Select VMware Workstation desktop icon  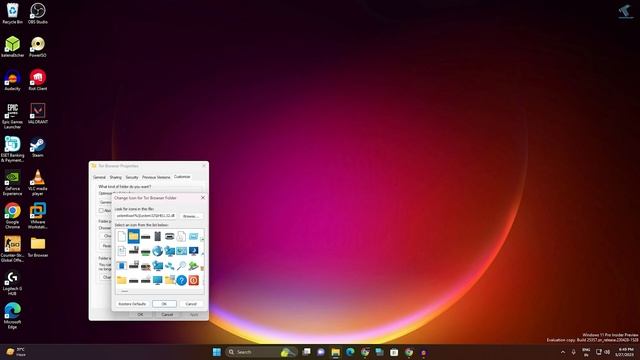38,216
